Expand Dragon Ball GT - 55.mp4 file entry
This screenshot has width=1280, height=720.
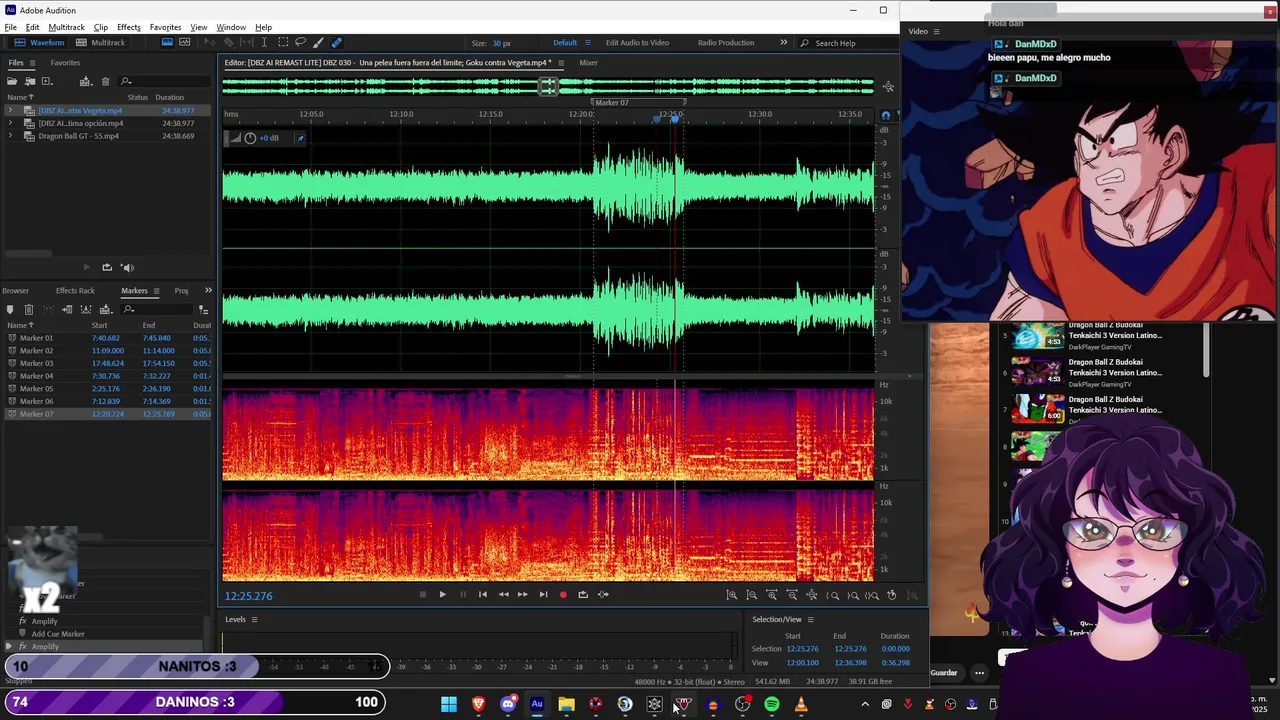pyautogui.click(x=10, y=136)
